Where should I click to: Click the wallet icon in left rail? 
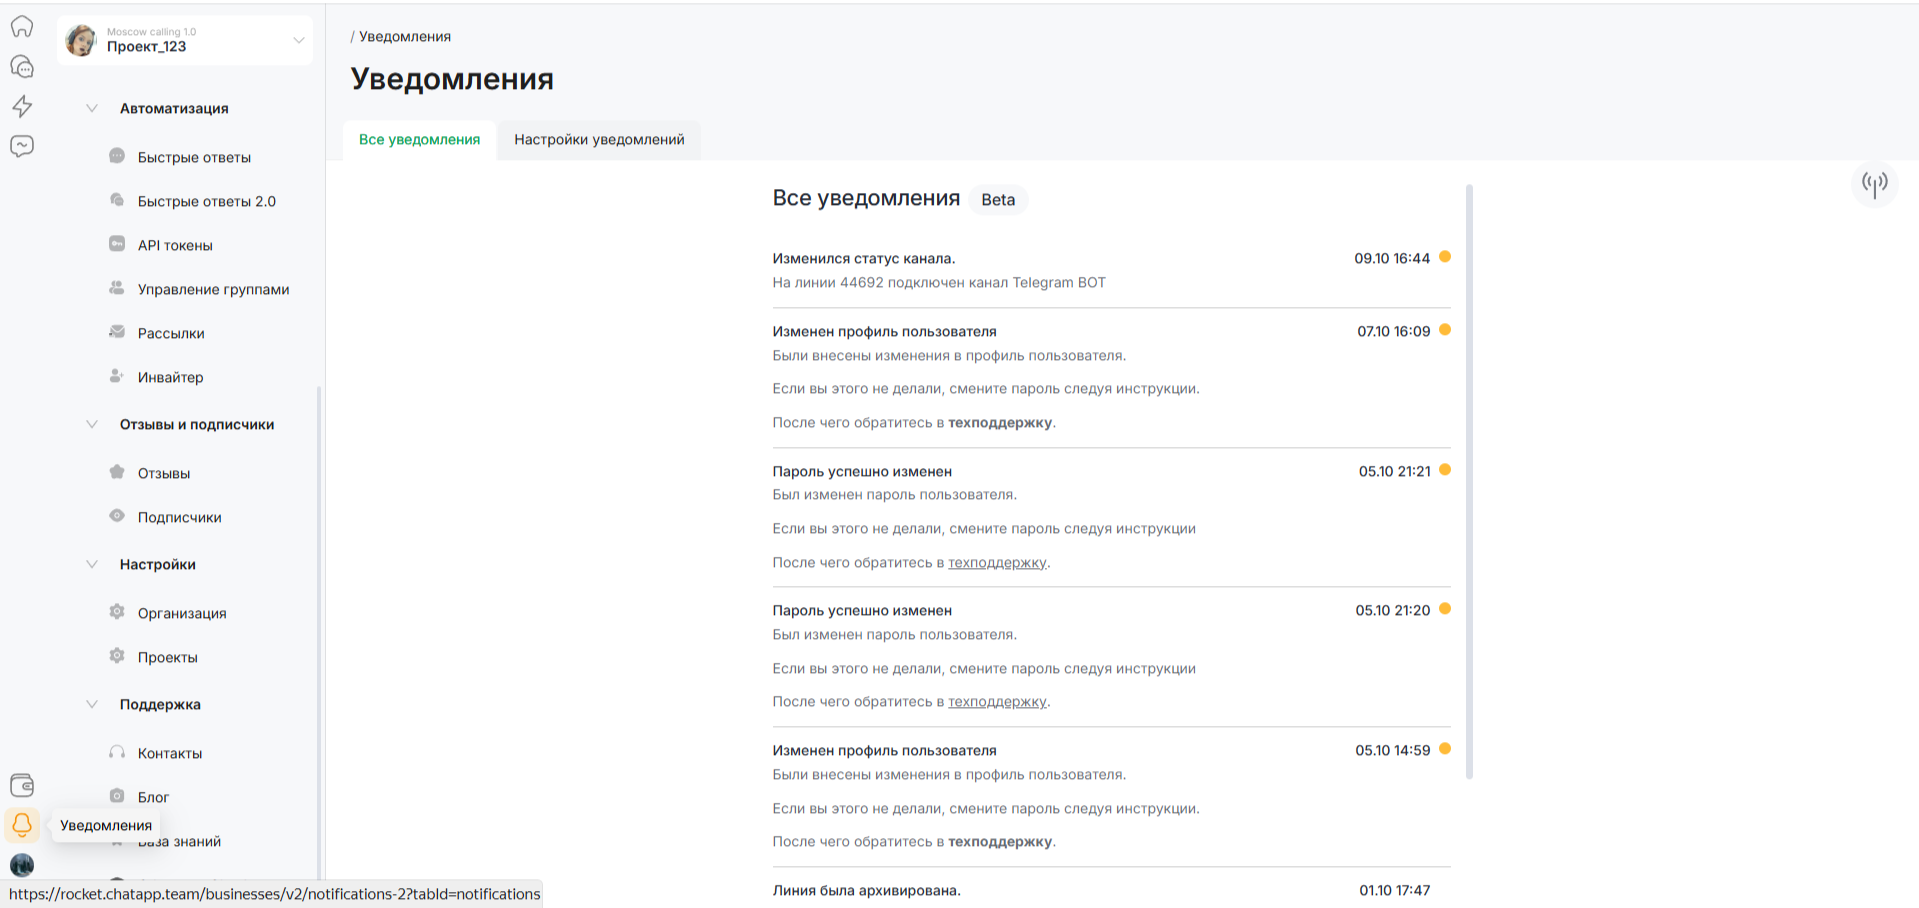[22, 785]
